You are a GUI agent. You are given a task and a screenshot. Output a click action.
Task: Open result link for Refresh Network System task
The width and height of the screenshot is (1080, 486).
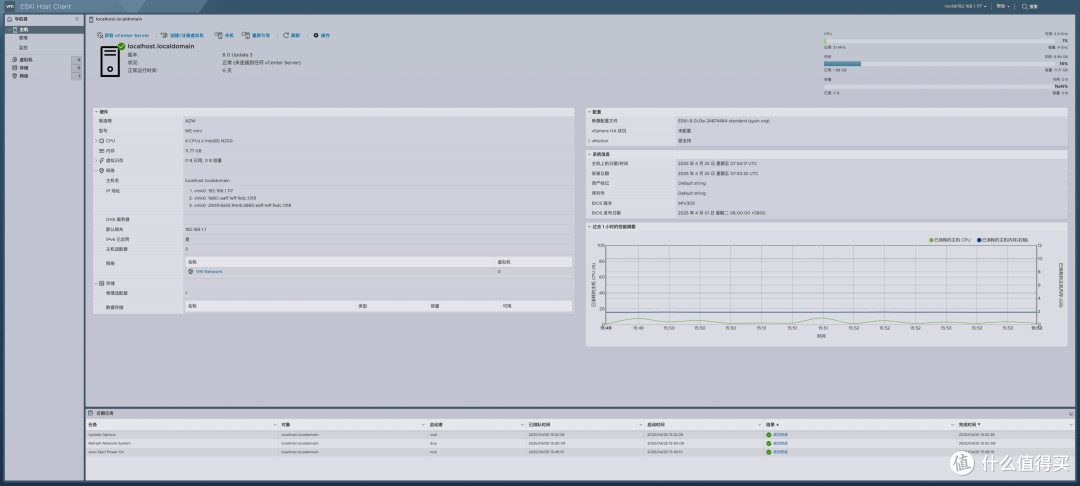[780, 443]
